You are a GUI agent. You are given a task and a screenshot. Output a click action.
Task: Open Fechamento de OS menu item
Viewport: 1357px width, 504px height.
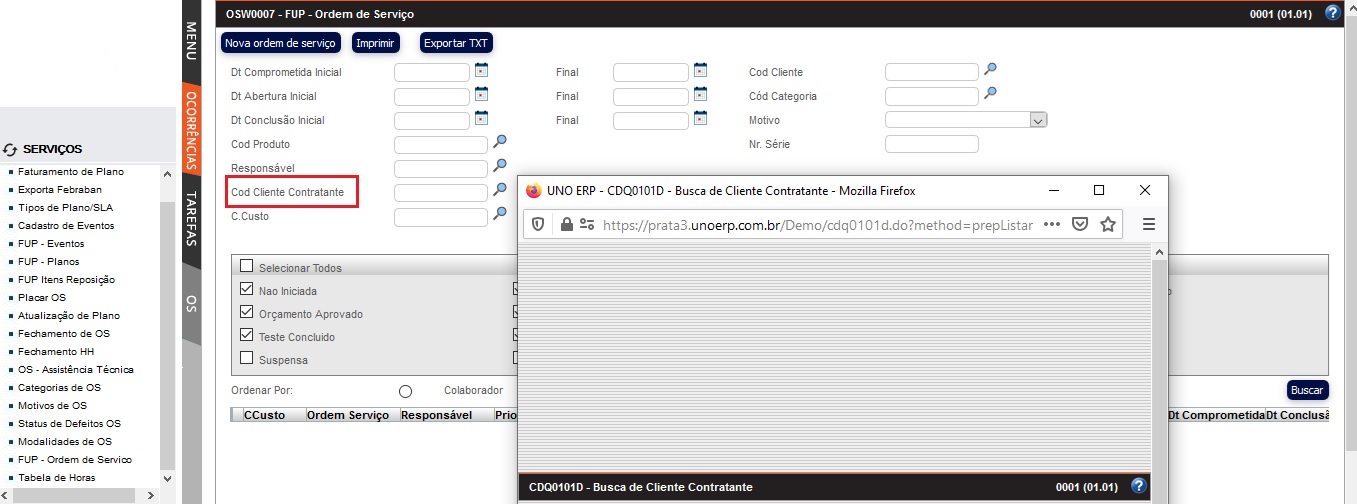(x=64, y=333)
